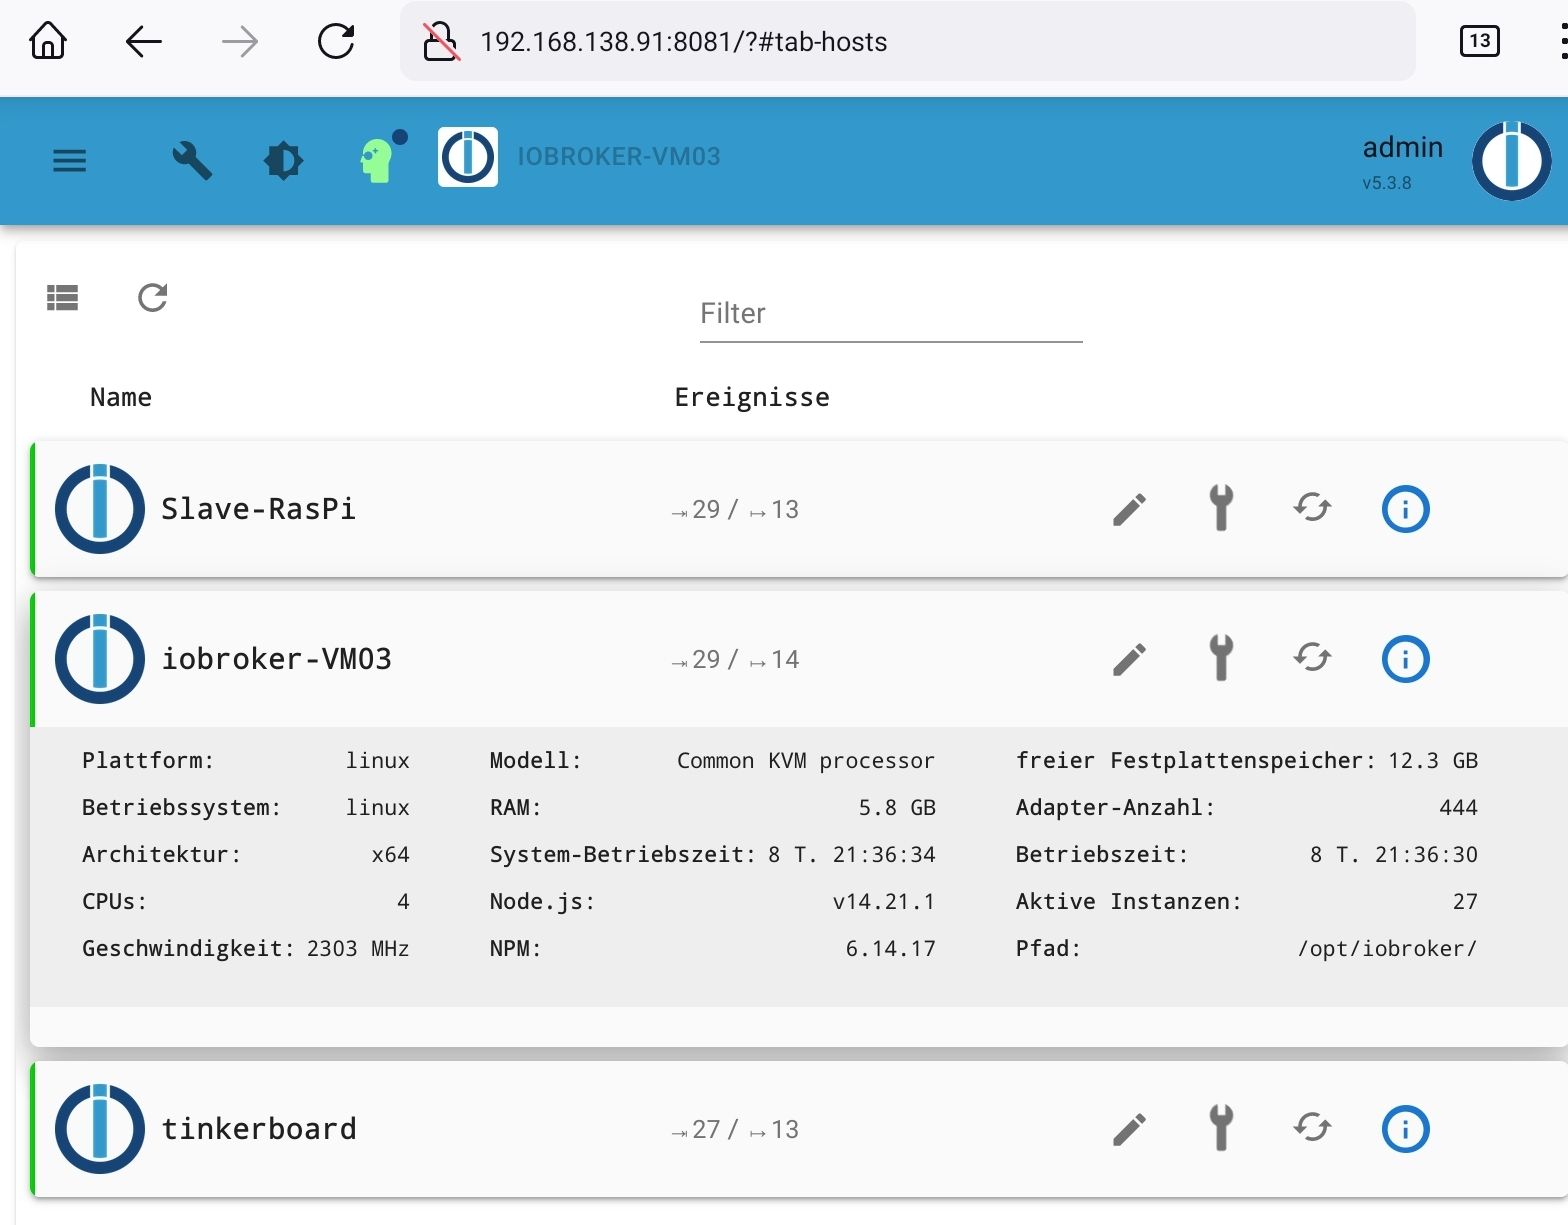Restart the Slave-RasPi host

[x=1312, y=508]
